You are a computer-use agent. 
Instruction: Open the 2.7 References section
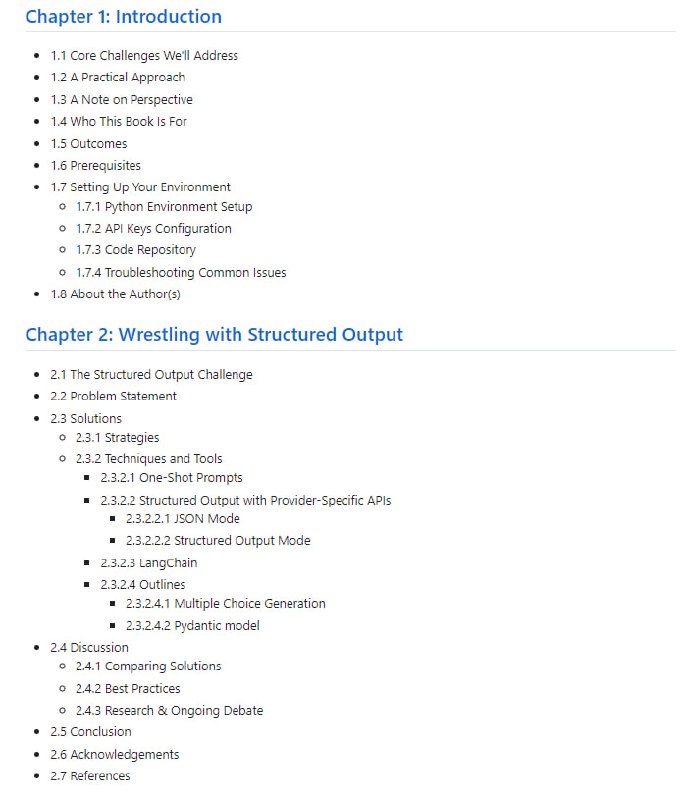coord(90,776)
